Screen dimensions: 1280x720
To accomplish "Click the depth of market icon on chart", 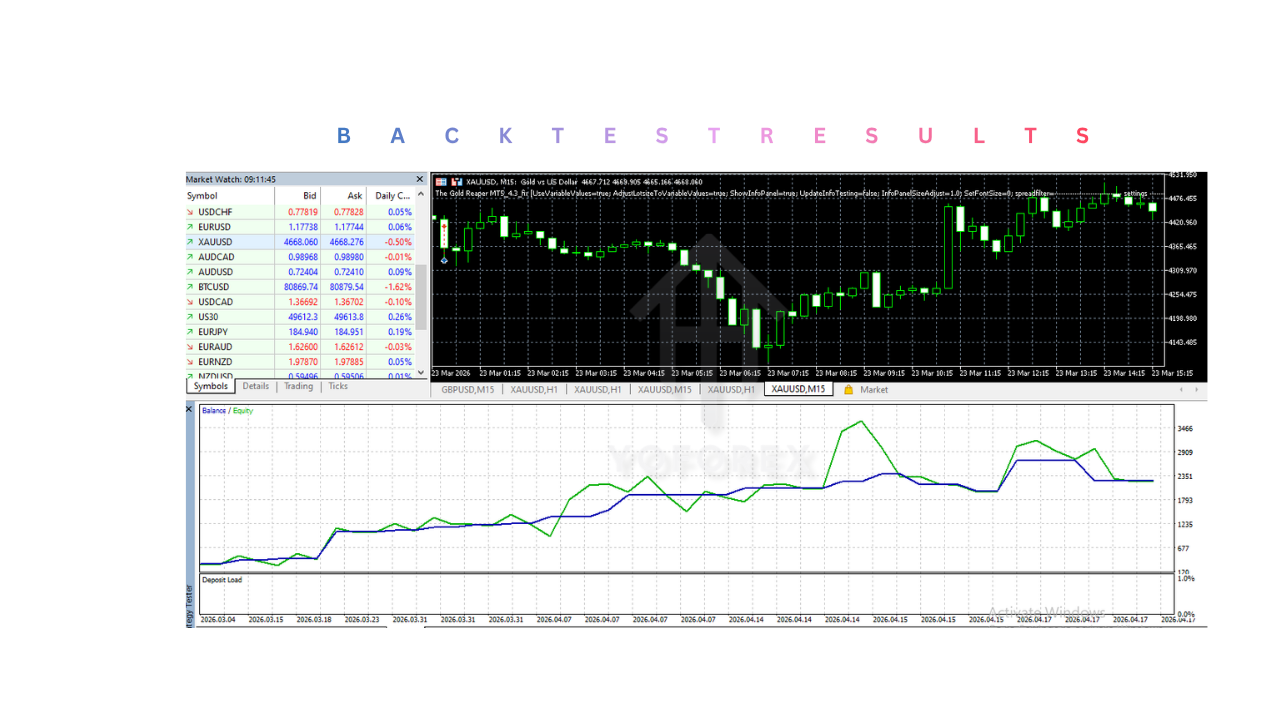I will [x=456, y=181].
